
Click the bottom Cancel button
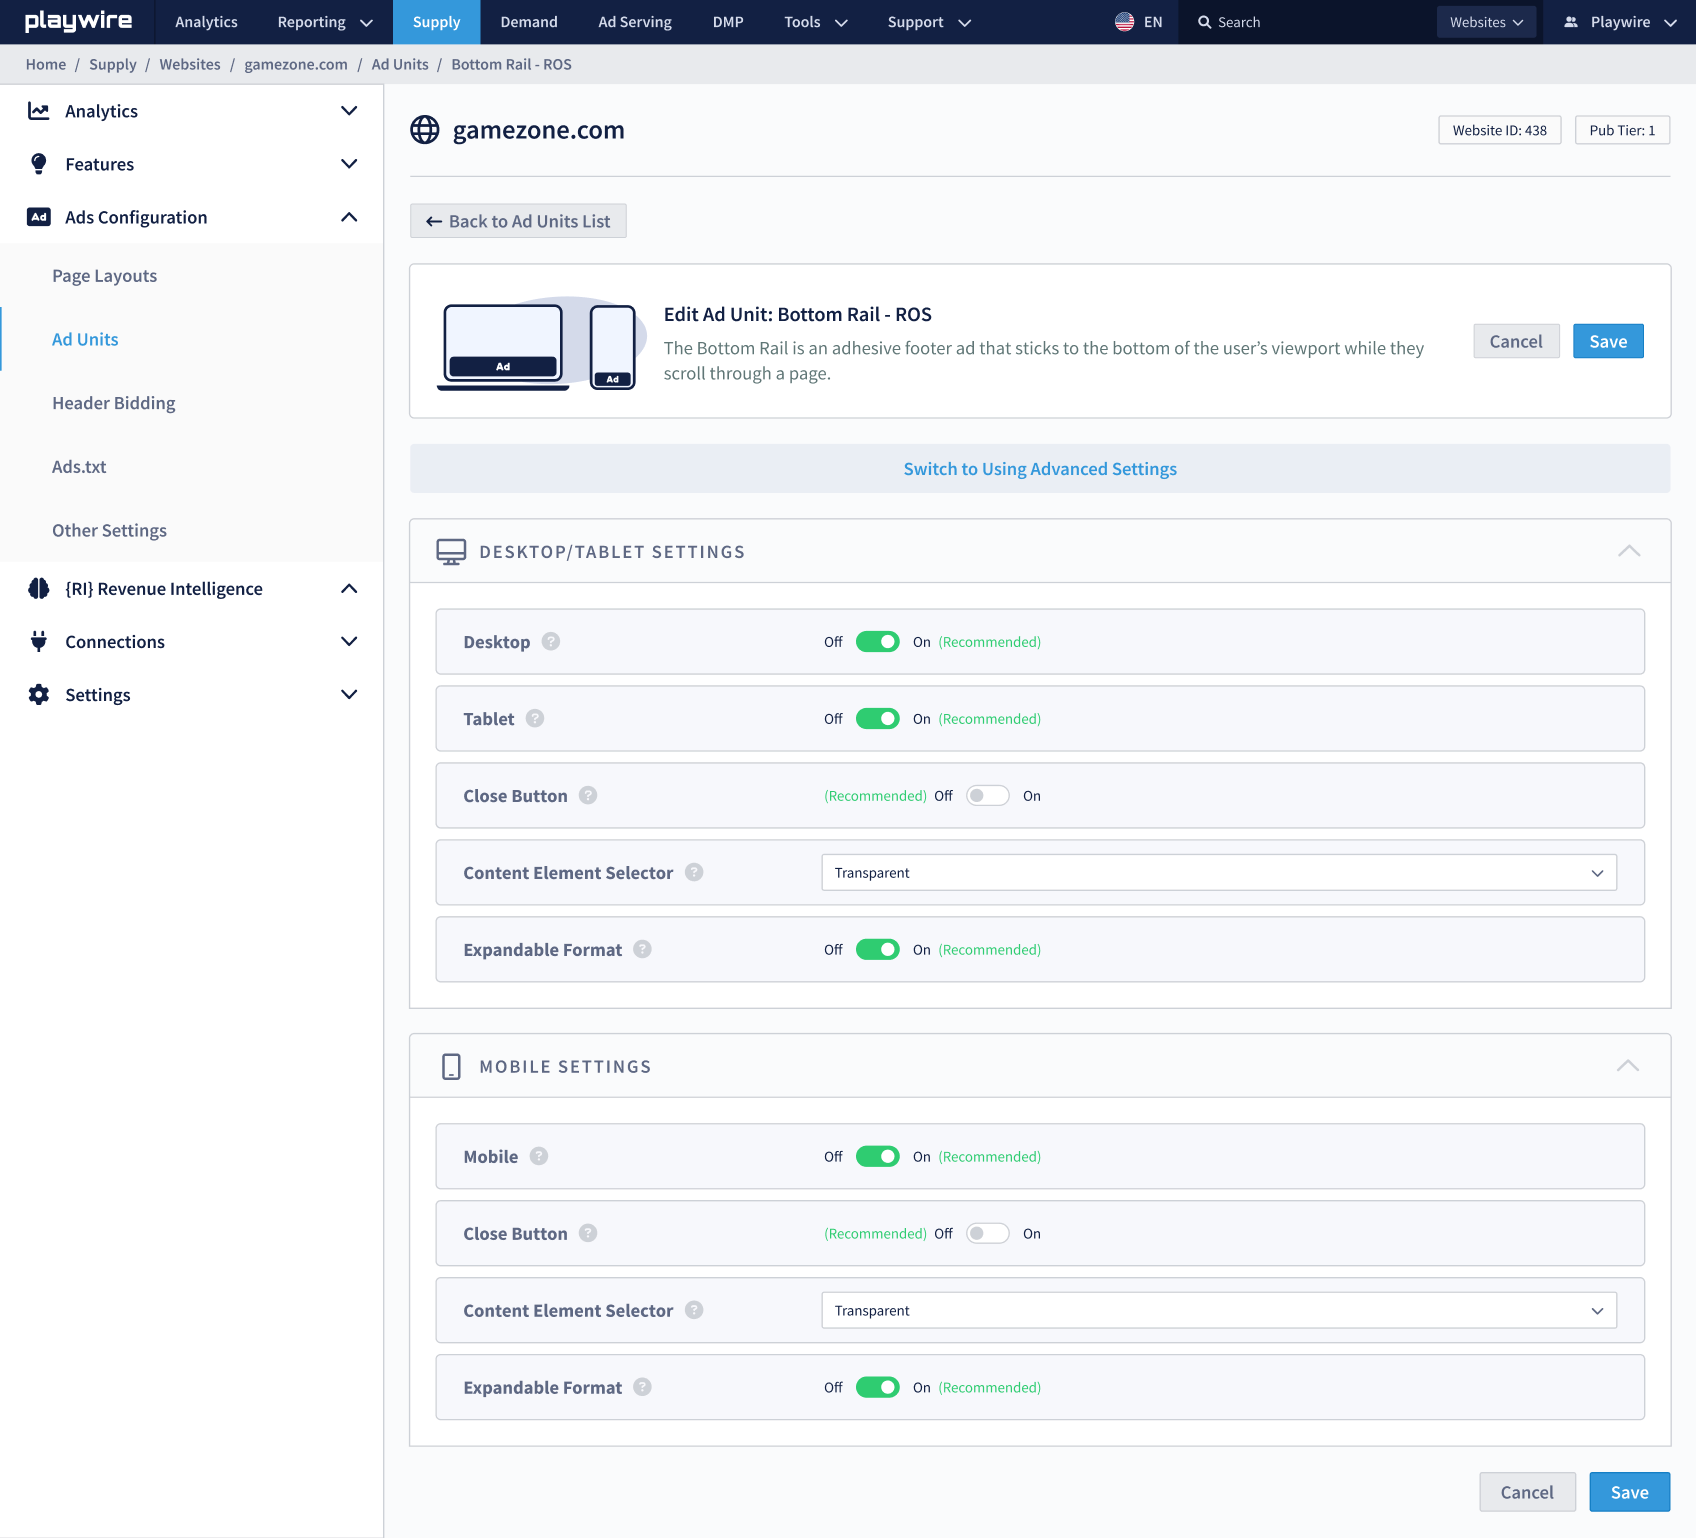[x=1527, y=1492]
